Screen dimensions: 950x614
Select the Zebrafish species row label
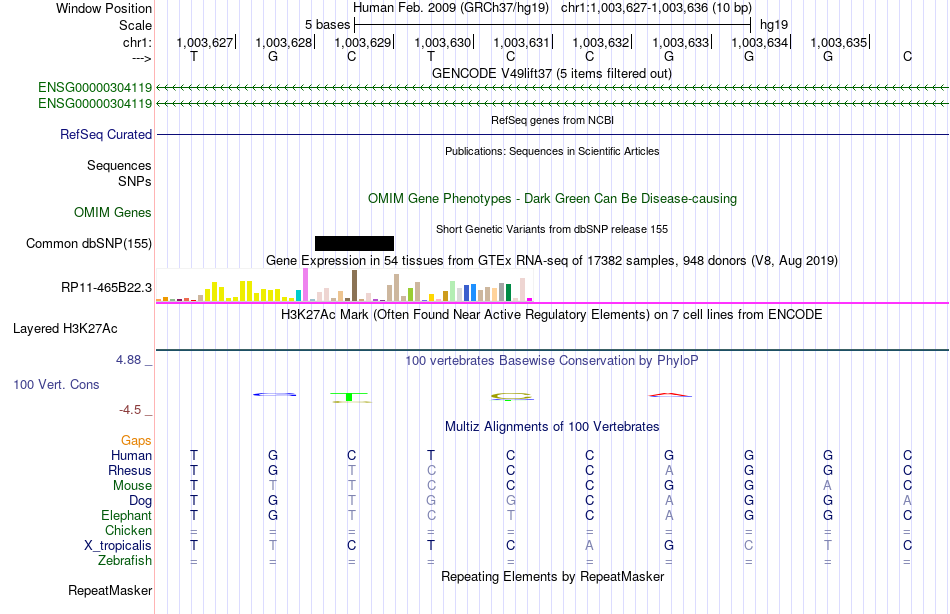tap(125, 560)
